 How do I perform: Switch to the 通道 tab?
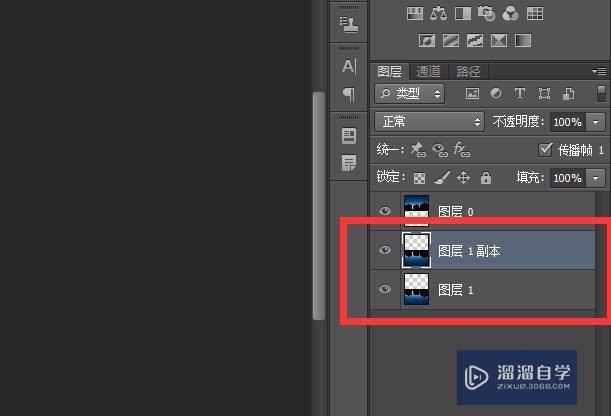428,72
